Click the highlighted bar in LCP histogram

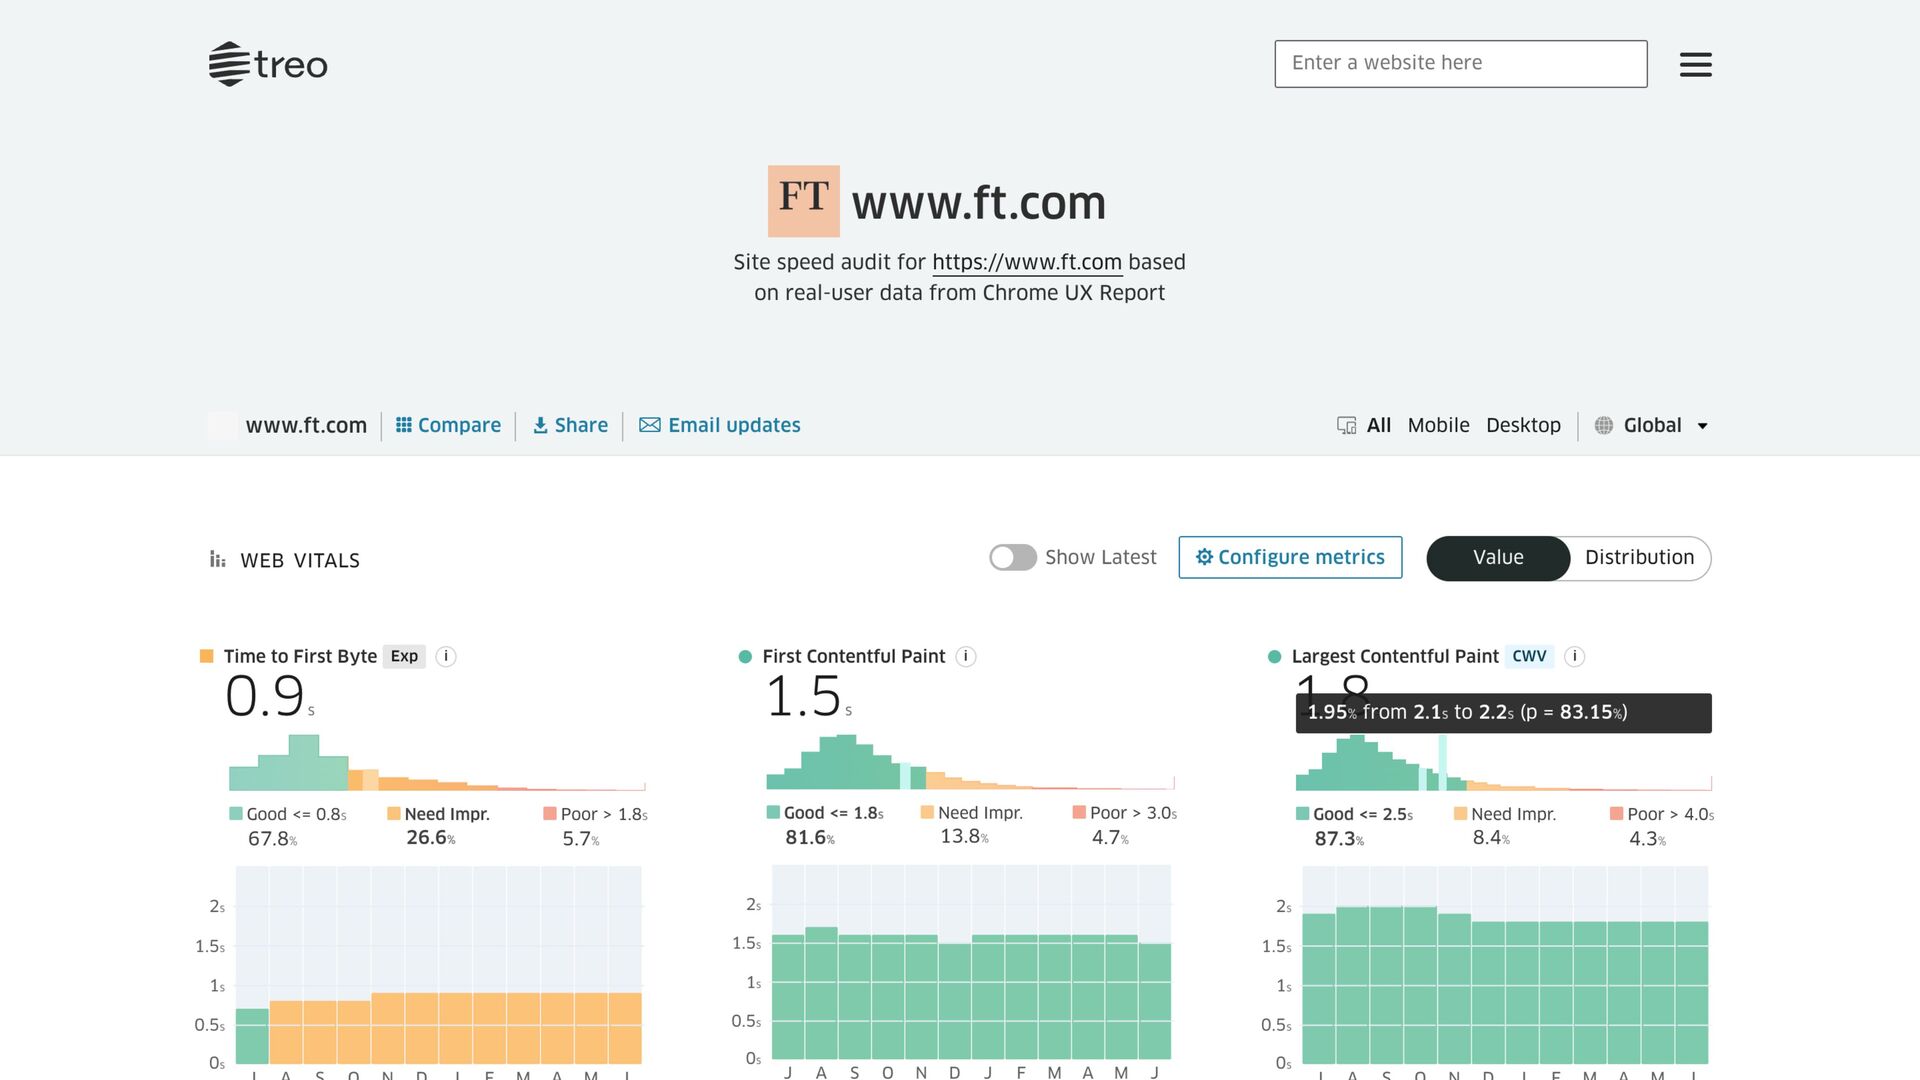pos(1443,763)
